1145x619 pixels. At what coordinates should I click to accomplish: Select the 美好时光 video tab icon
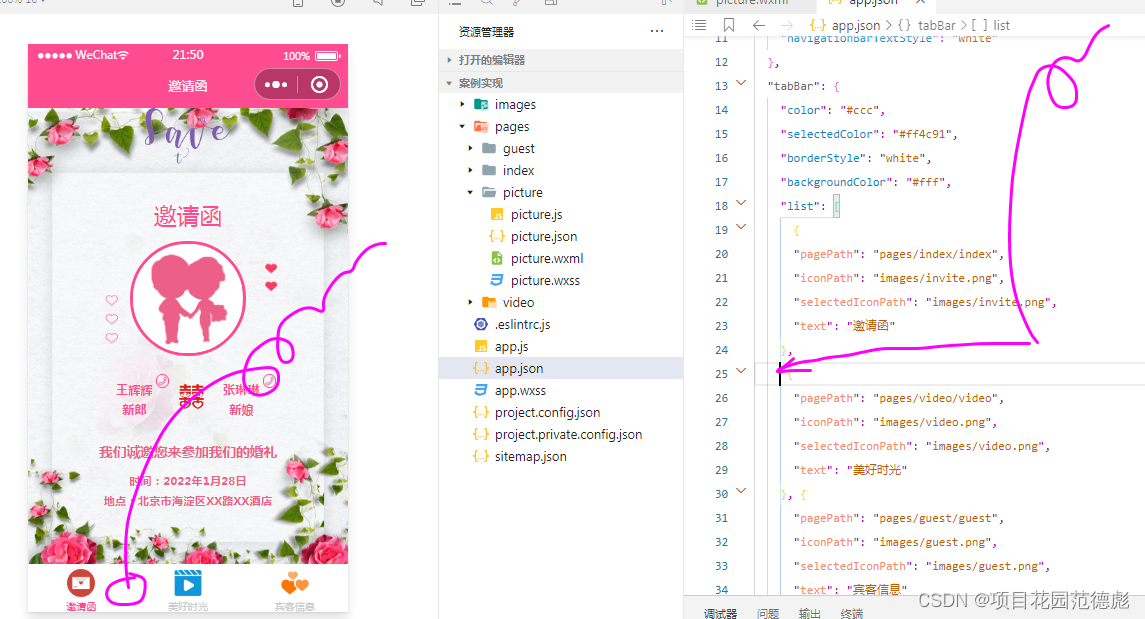click(188, 584)
